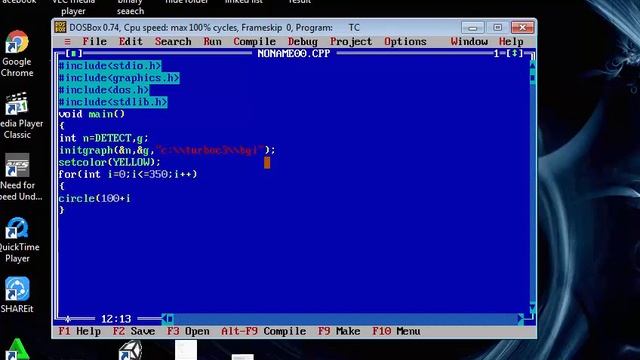The height and width of the screenshot is (360, 640).
Task: Click the 12:13 cursor position indicator
Action: click(116, 319)
